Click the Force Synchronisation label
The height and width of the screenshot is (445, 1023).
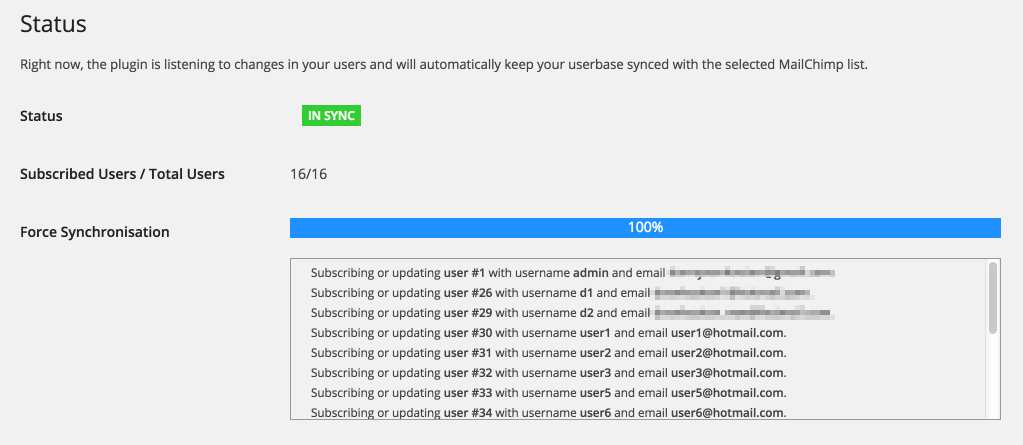95,232
